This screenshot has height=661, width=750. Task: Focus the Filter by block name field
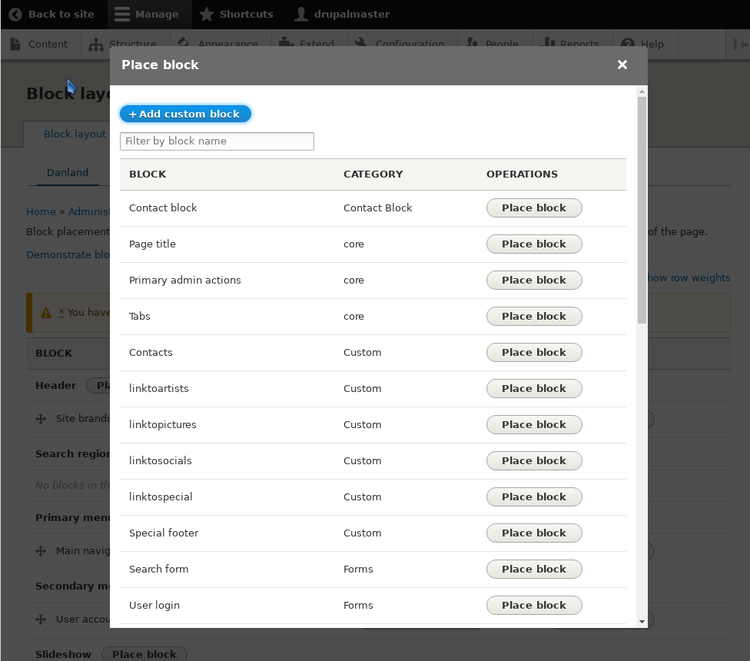tap(217, 141)
